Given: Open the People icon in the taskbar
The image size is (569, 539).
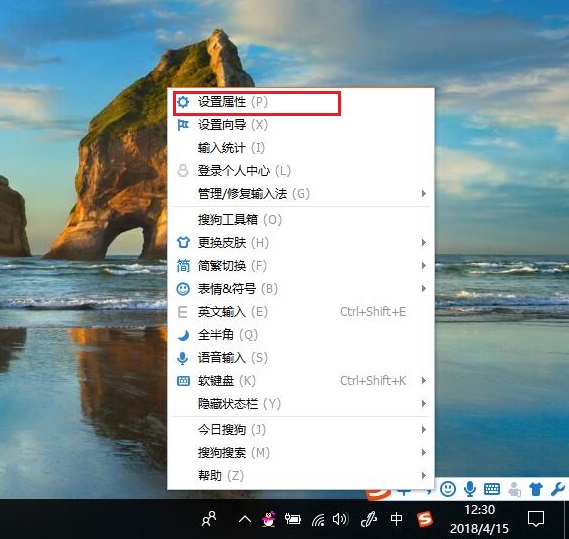Looking at the screenshot, I should click(209, 519).
